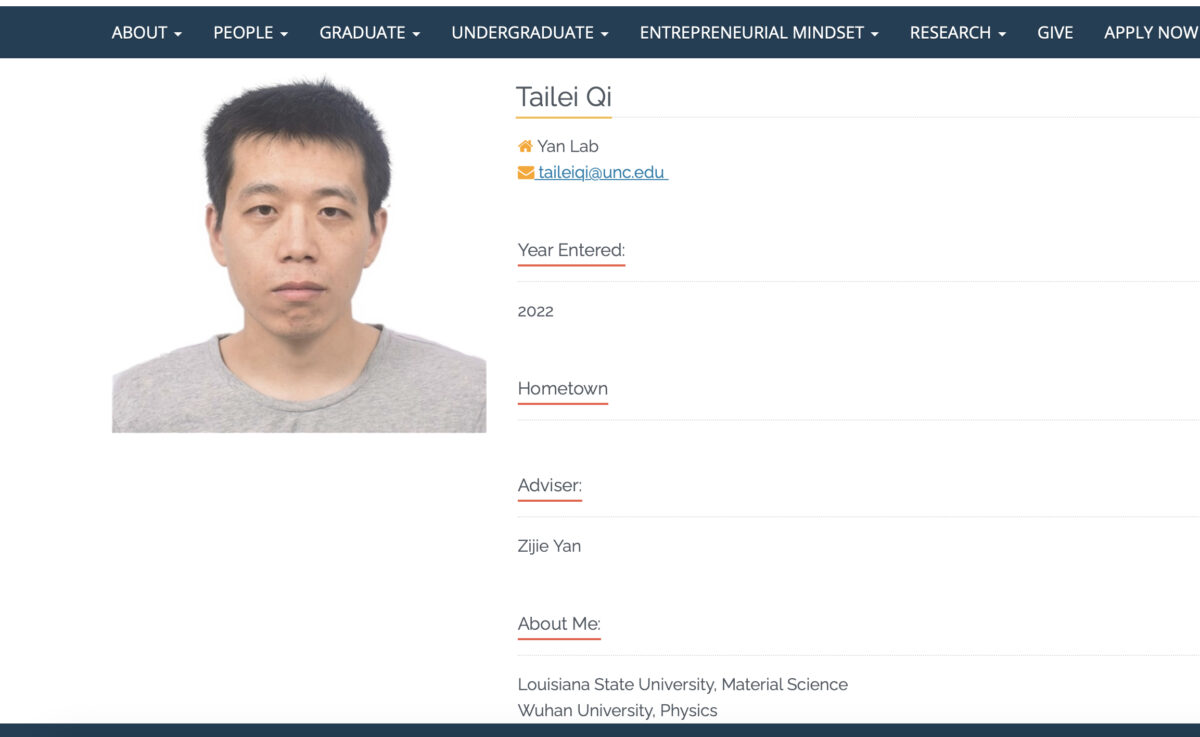The image size is (1200, 737).
Task: Click the envelope icon before the email
Action: point(526,173)
